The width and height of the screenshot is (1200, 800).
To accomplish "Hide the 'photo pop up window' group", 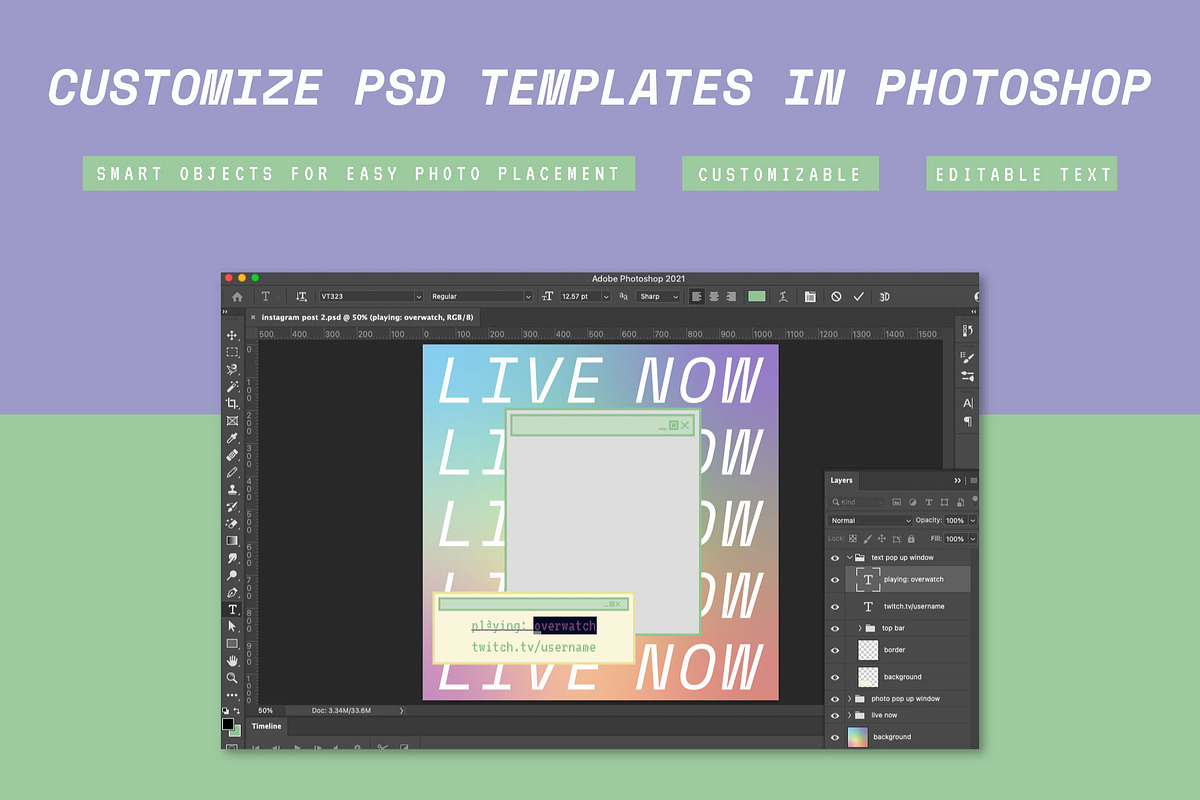I will (x=835, y=698).
